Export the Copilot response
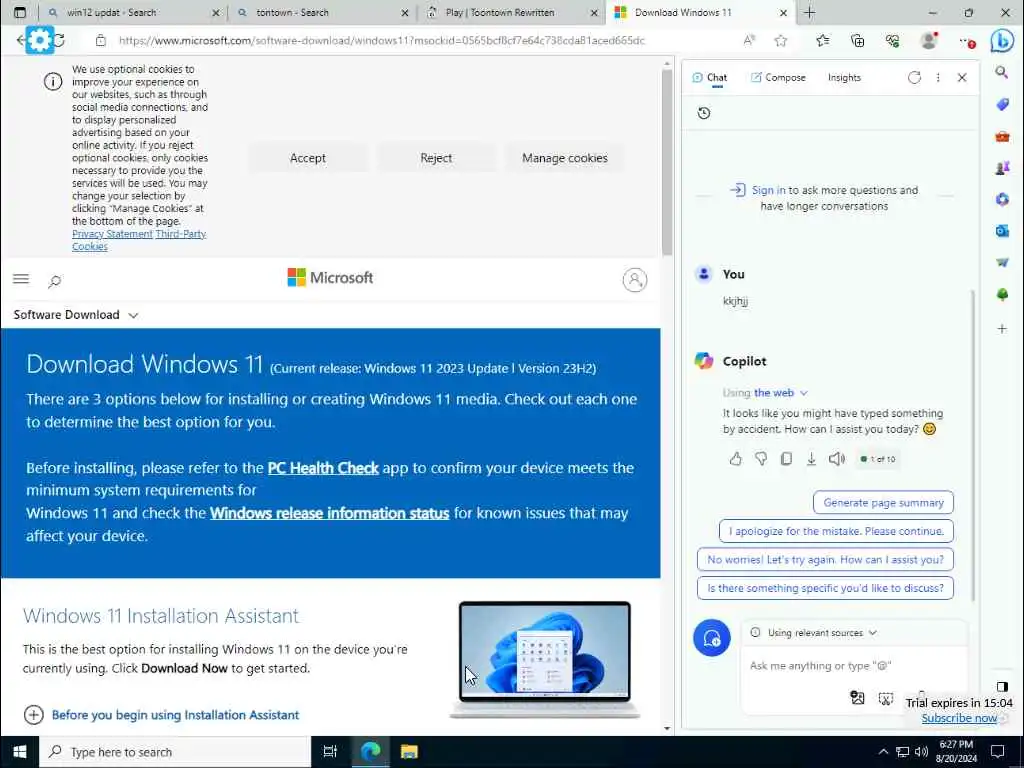This screenshot has width=1024, height=768. click(x=811, y=459)
